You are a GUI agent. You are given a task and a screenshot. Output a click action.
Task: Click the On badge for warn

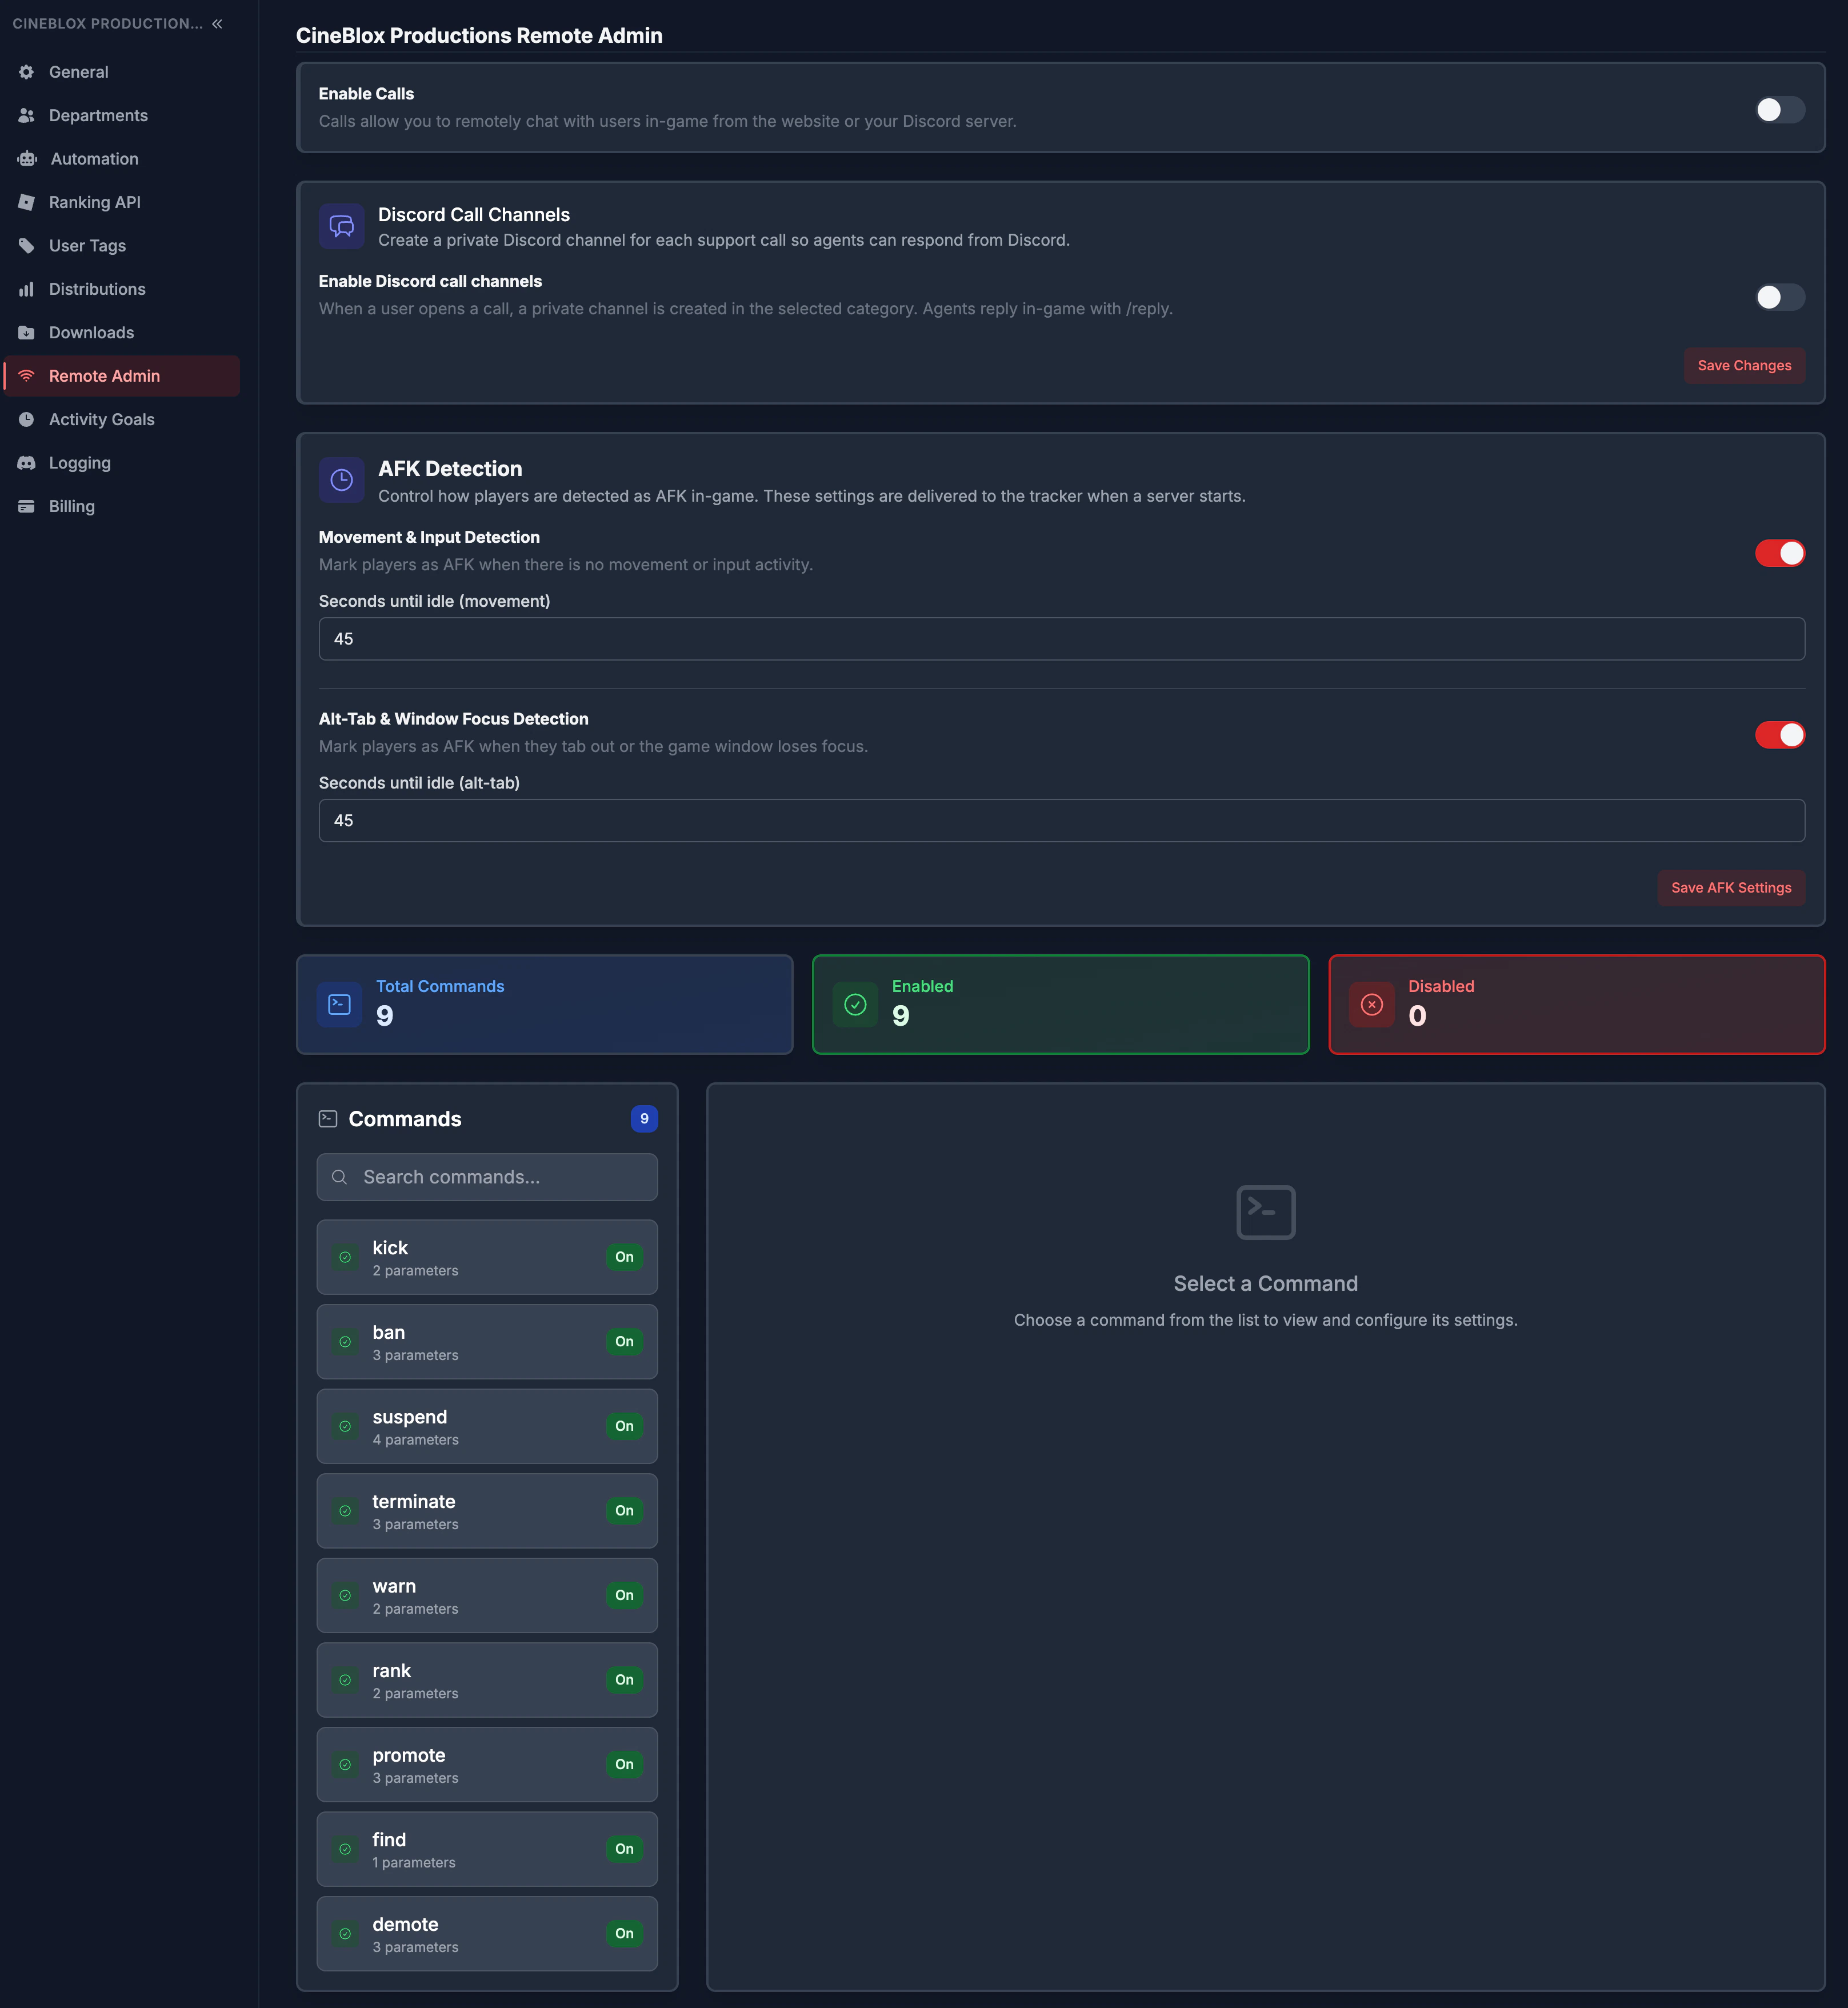point(624,1596)
